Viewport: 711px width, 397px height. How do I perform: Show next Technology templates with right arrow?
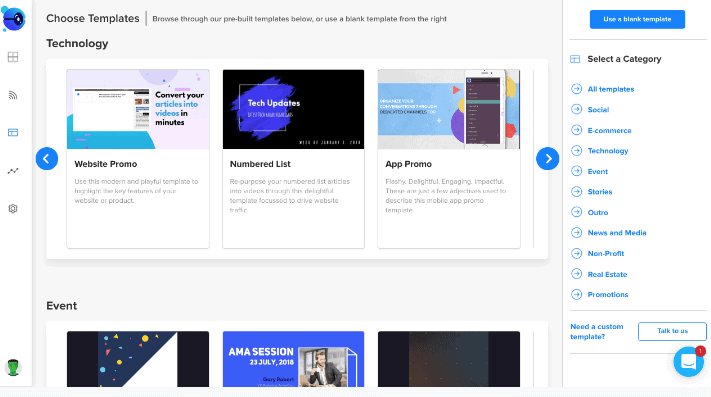click(548, 159)
